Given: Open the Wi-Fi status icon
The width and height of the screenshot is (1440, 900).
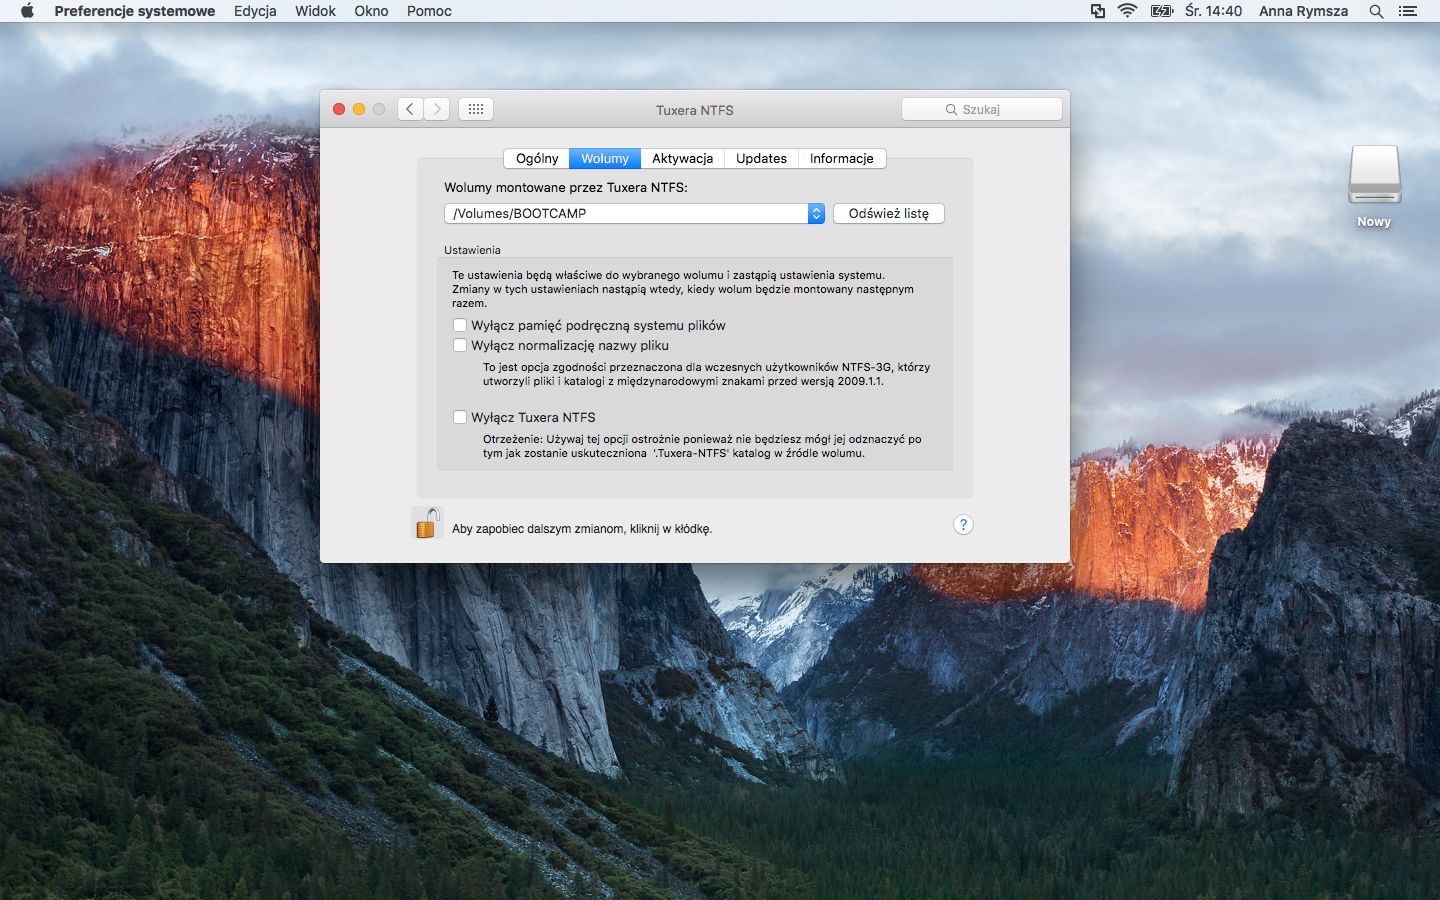Looking at the screenshot, I should 1127,11.
